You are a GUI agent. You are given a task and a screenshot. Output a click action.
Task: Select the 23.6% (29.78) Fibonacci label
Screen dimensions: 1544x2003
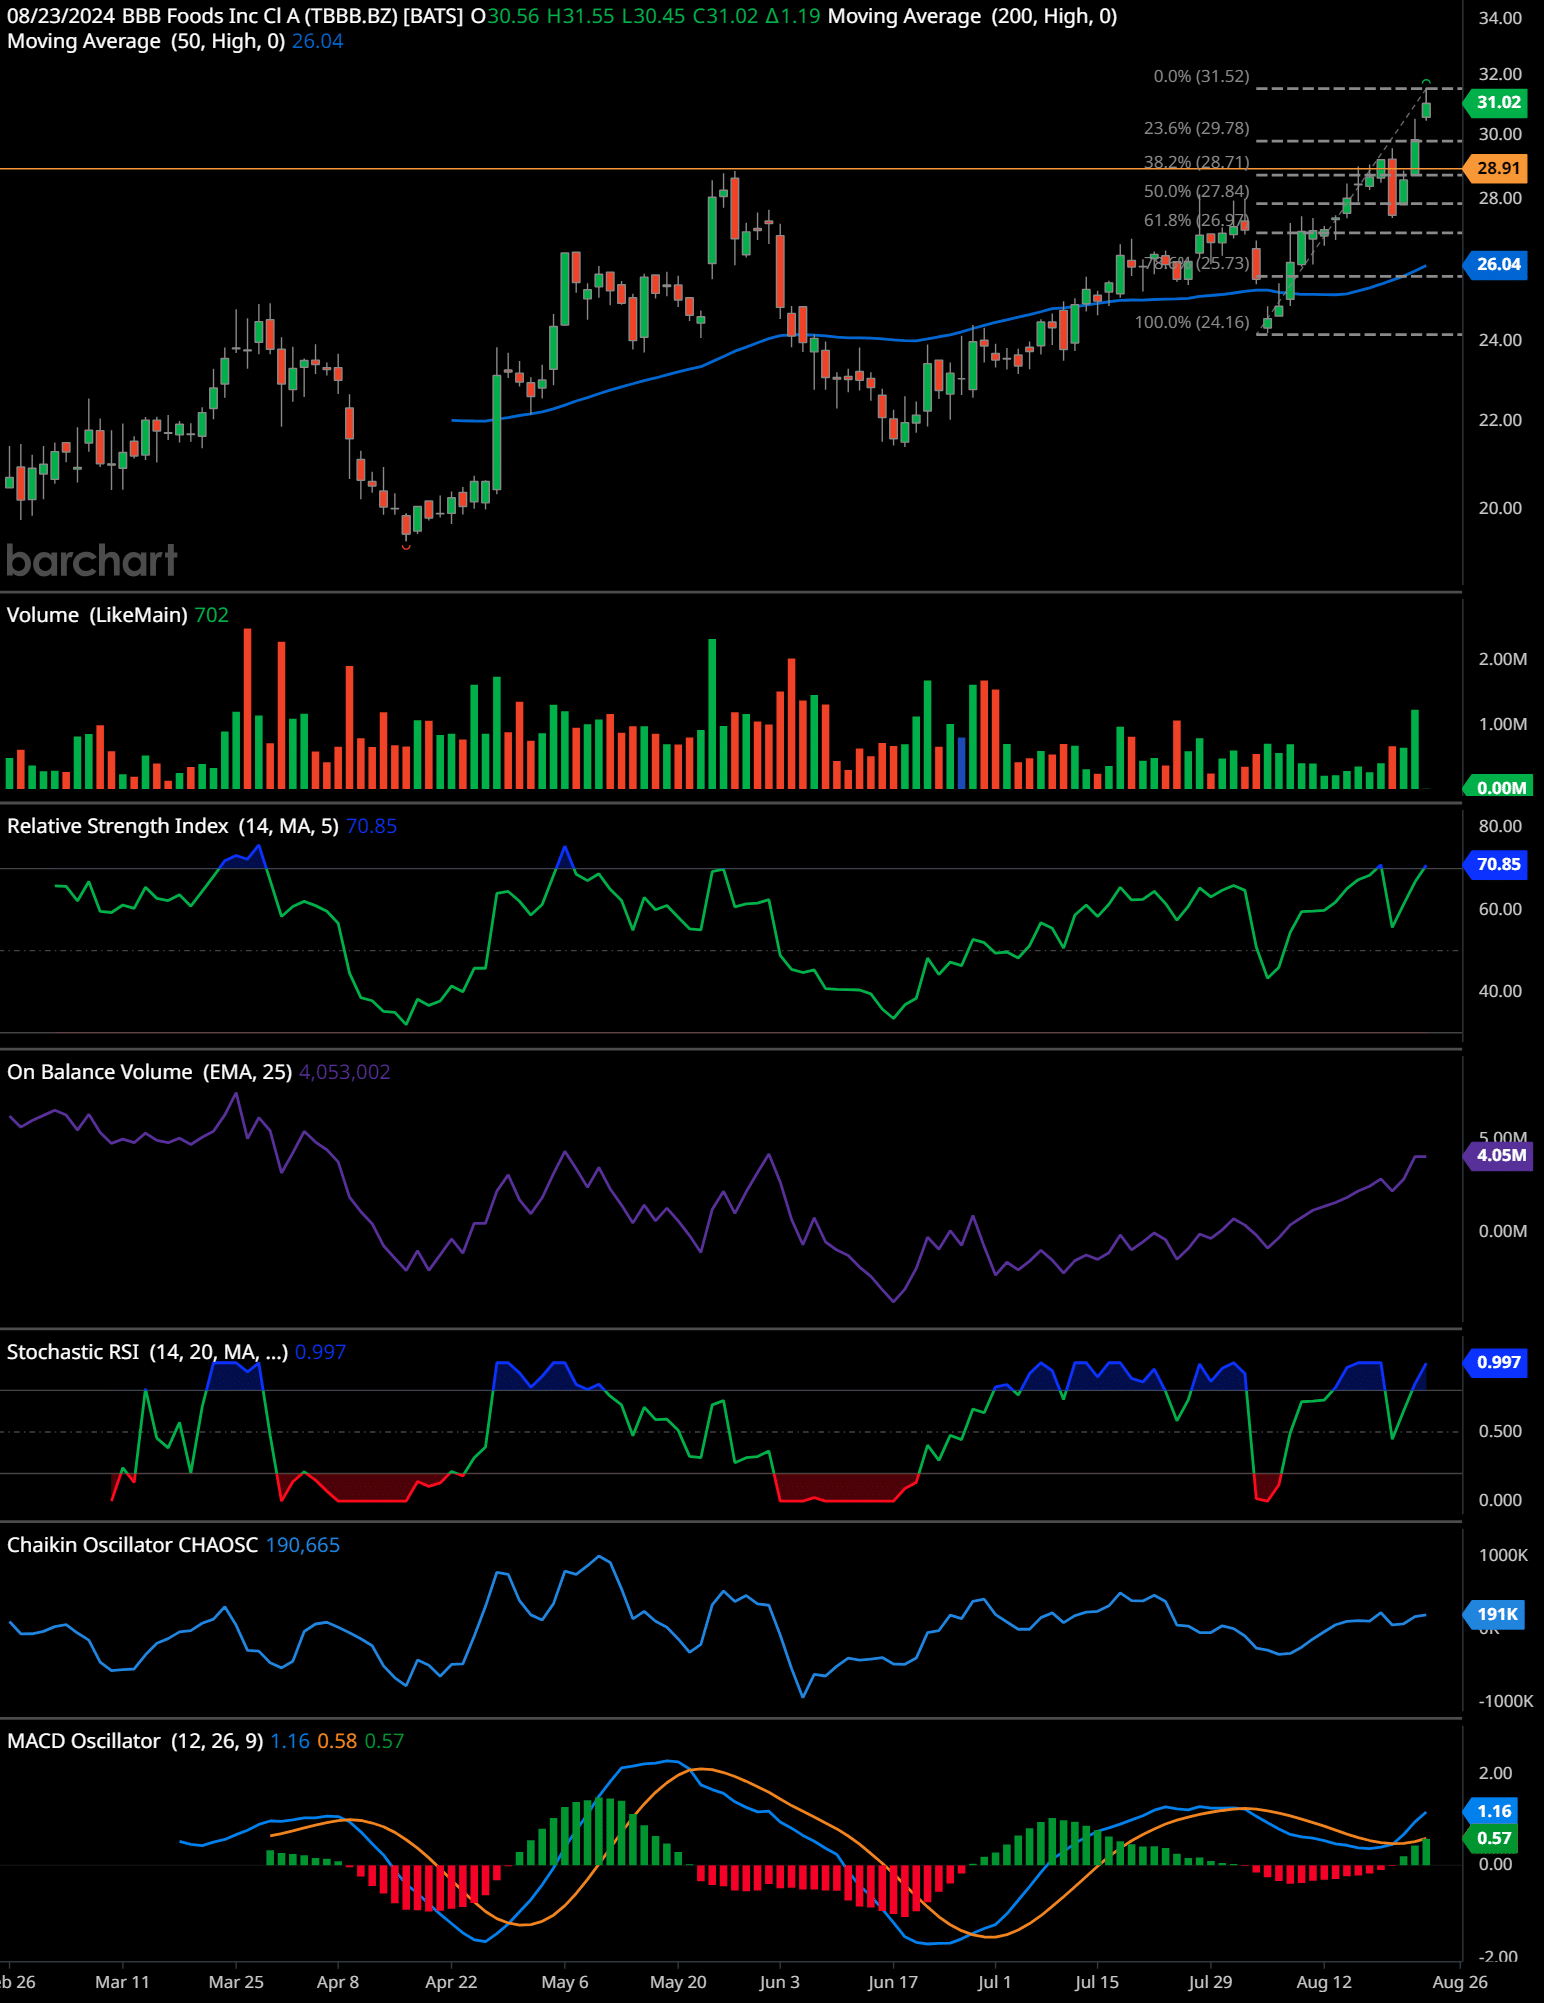click(x=1196, y=128)
